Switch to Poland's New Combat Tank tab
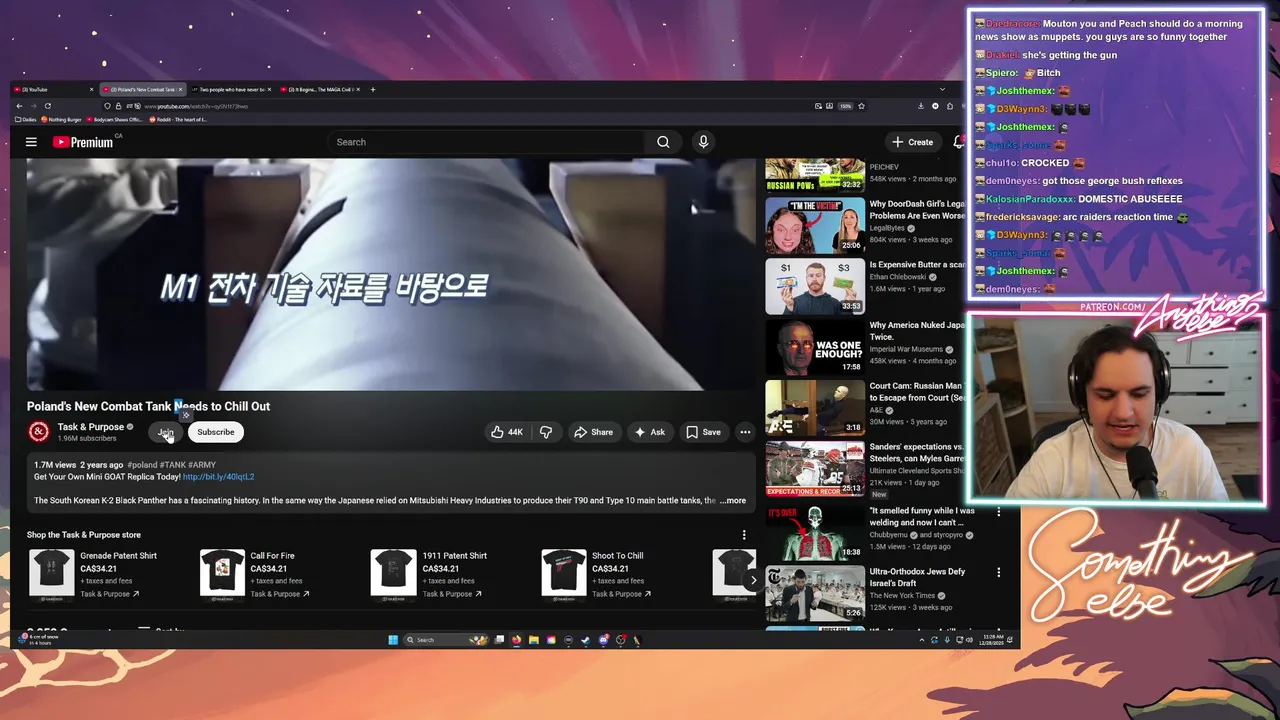Screen dimensions: 1280x720 coord(143,90)
